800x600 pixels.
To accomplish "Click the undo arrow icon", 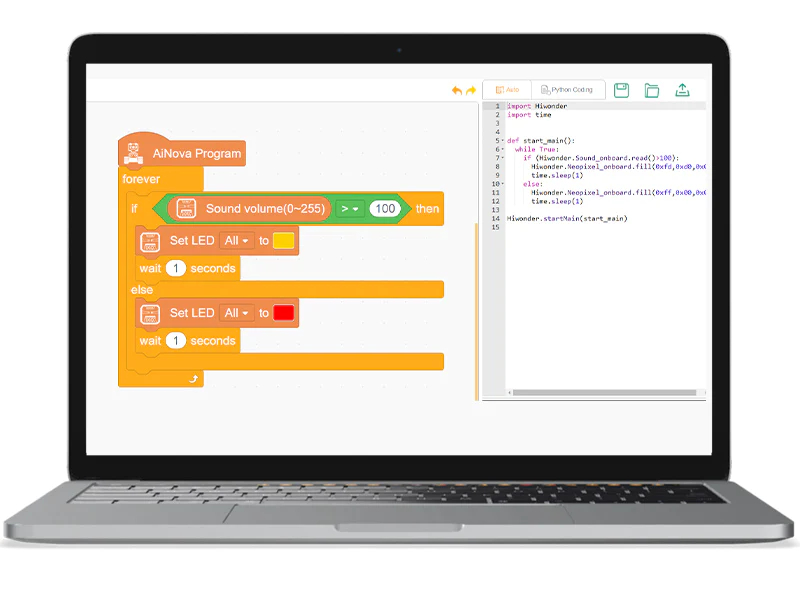I will click(x=457, y=91).
